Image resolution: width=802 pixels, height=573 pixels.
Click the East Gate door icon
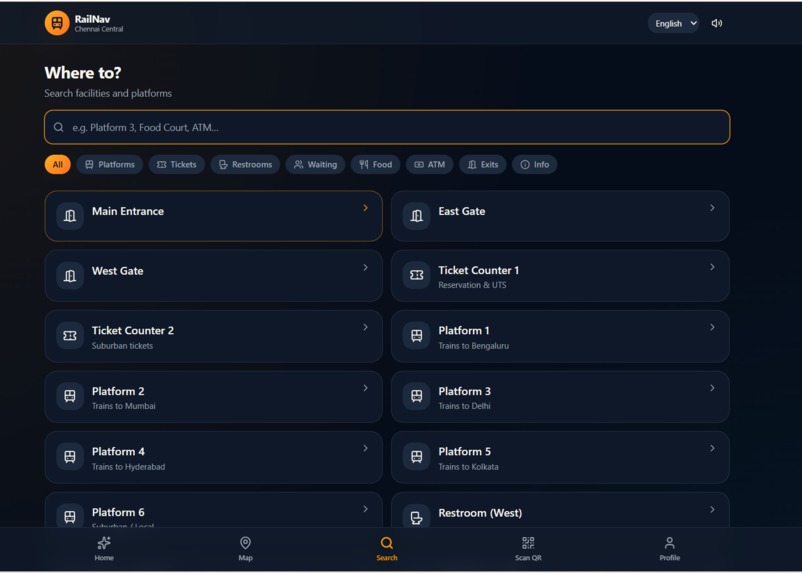pyautogui.click(x=416, y=216)
